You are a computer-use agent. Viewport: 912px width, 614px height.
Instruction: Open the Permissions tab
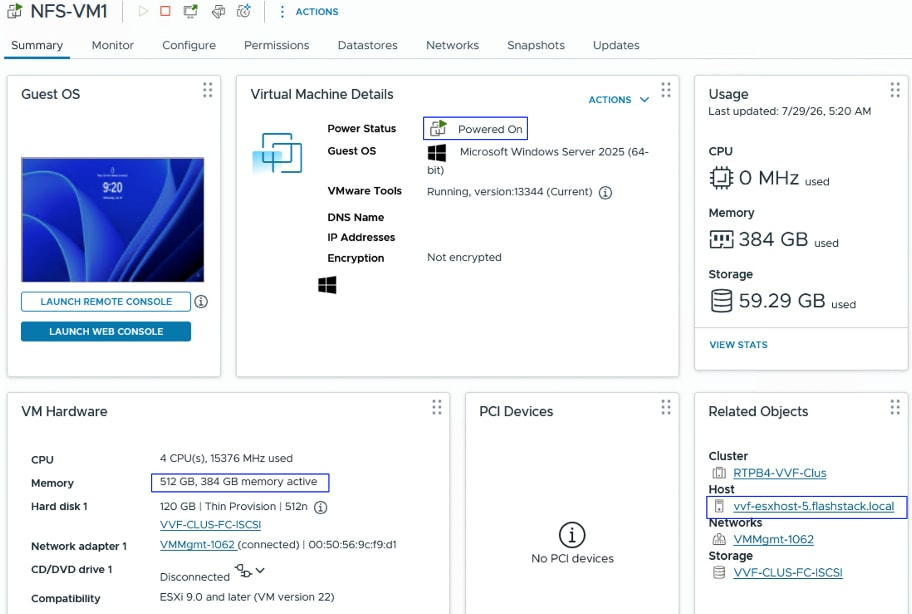(x=276, y=45)
